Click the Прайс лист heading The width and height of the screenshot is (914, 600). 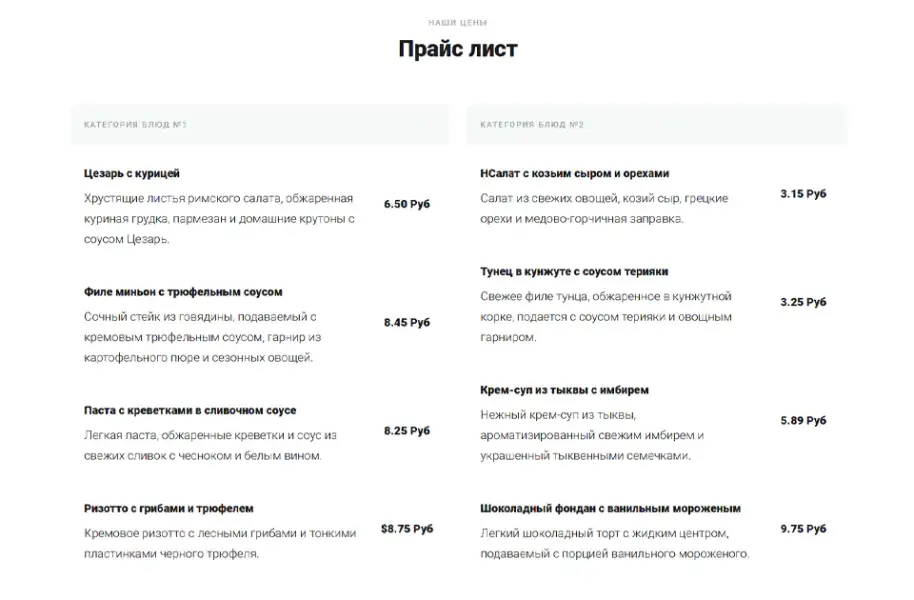457,48
